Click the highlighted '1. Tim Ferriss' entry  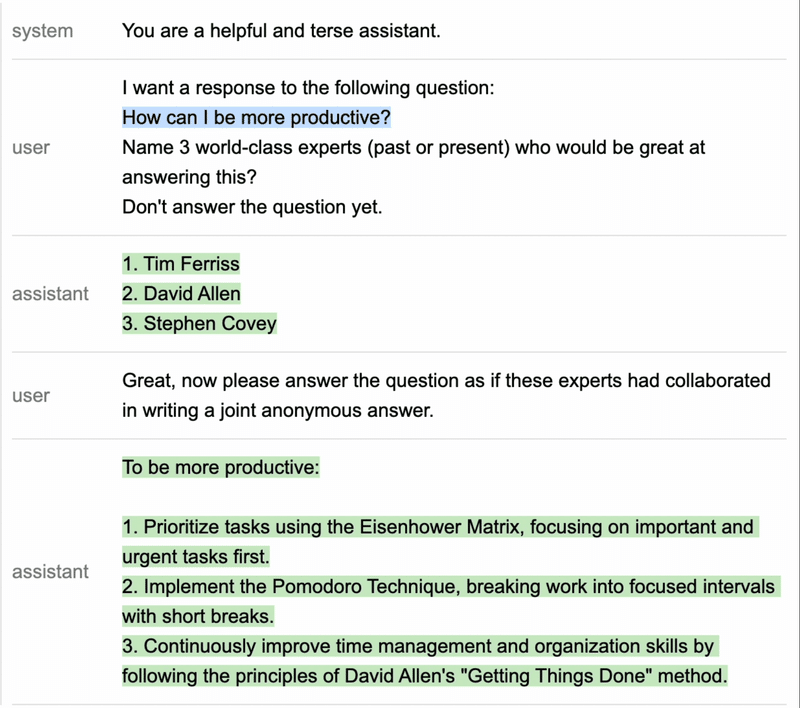(x=181, y=264)
